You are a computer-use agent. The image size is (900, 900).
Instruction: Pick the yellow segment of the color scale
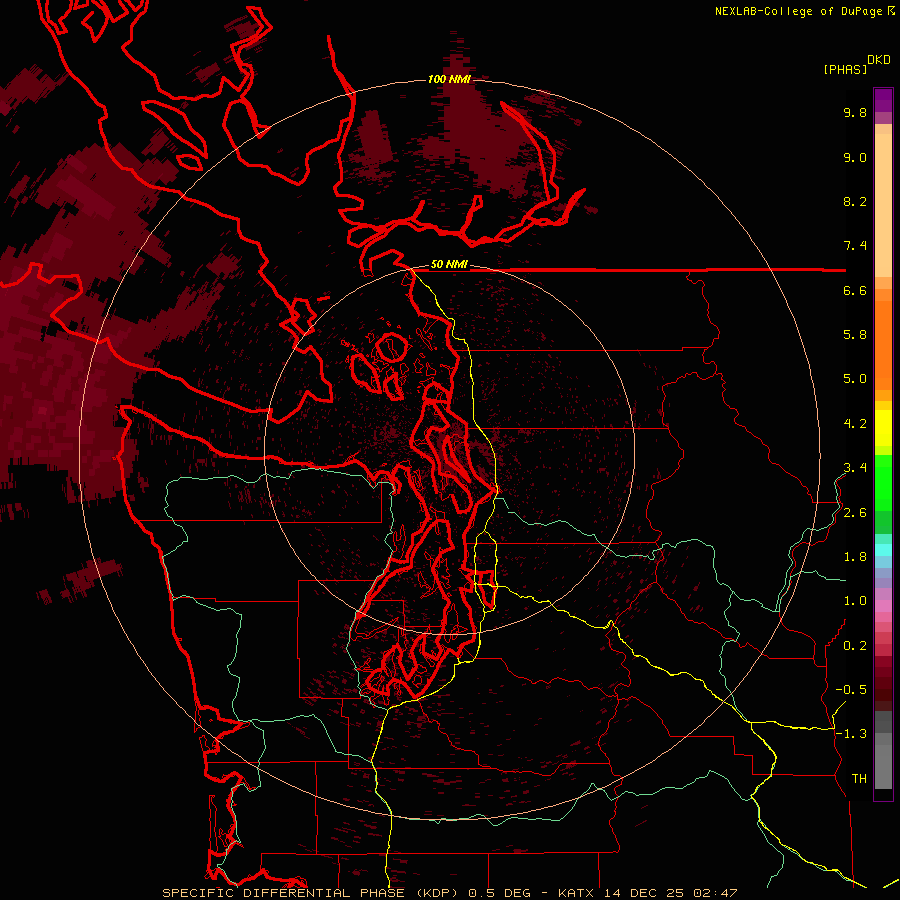coord(883,428)
